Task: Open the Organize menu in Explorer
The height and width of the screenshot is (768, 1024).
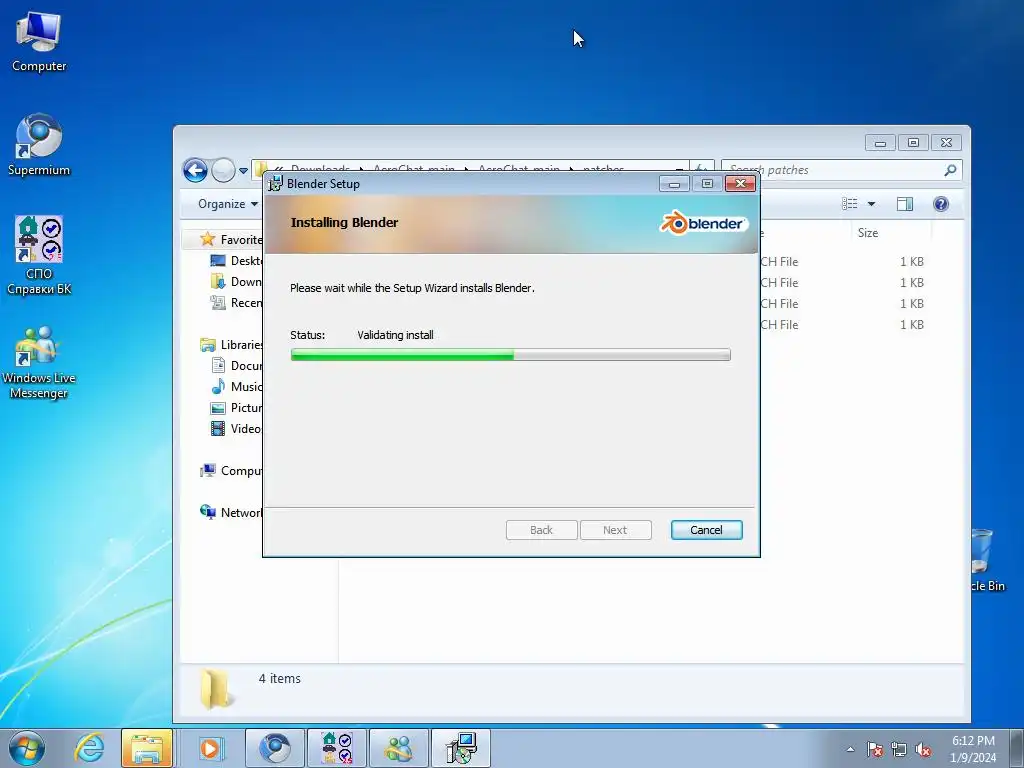Action: [228, 204]
